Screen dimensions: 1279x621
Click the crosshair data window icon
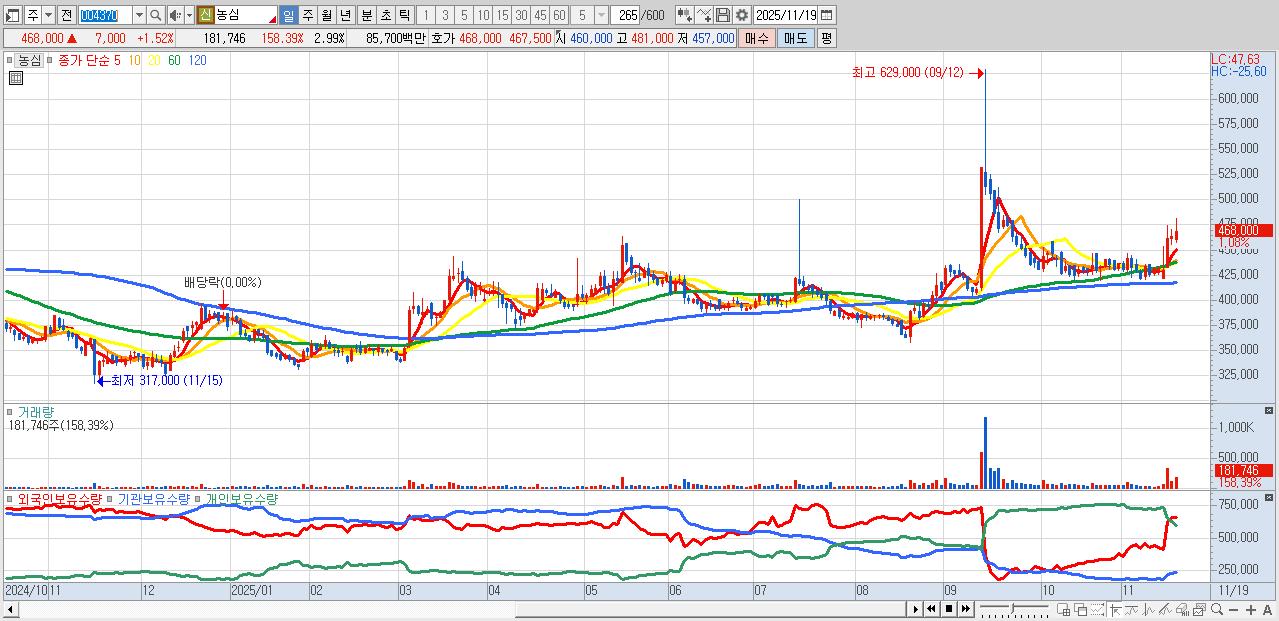(1063, 609)
